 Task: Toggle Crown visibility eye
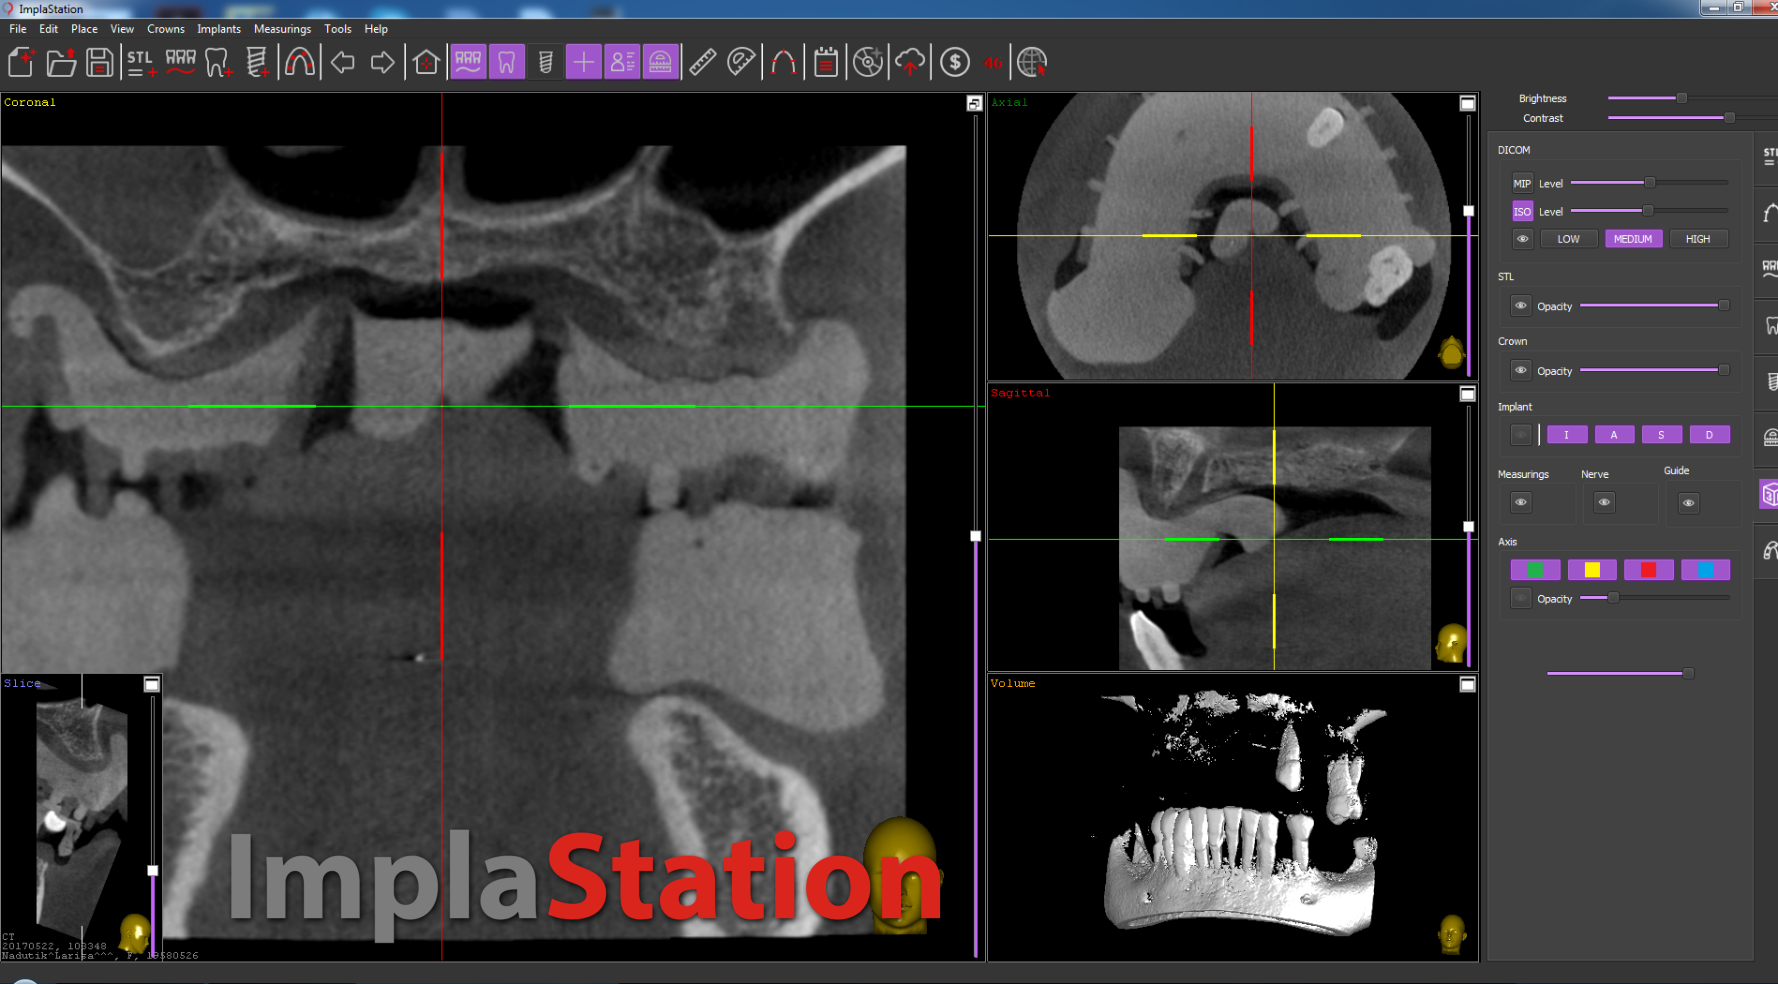click(x=1521, y=370)
